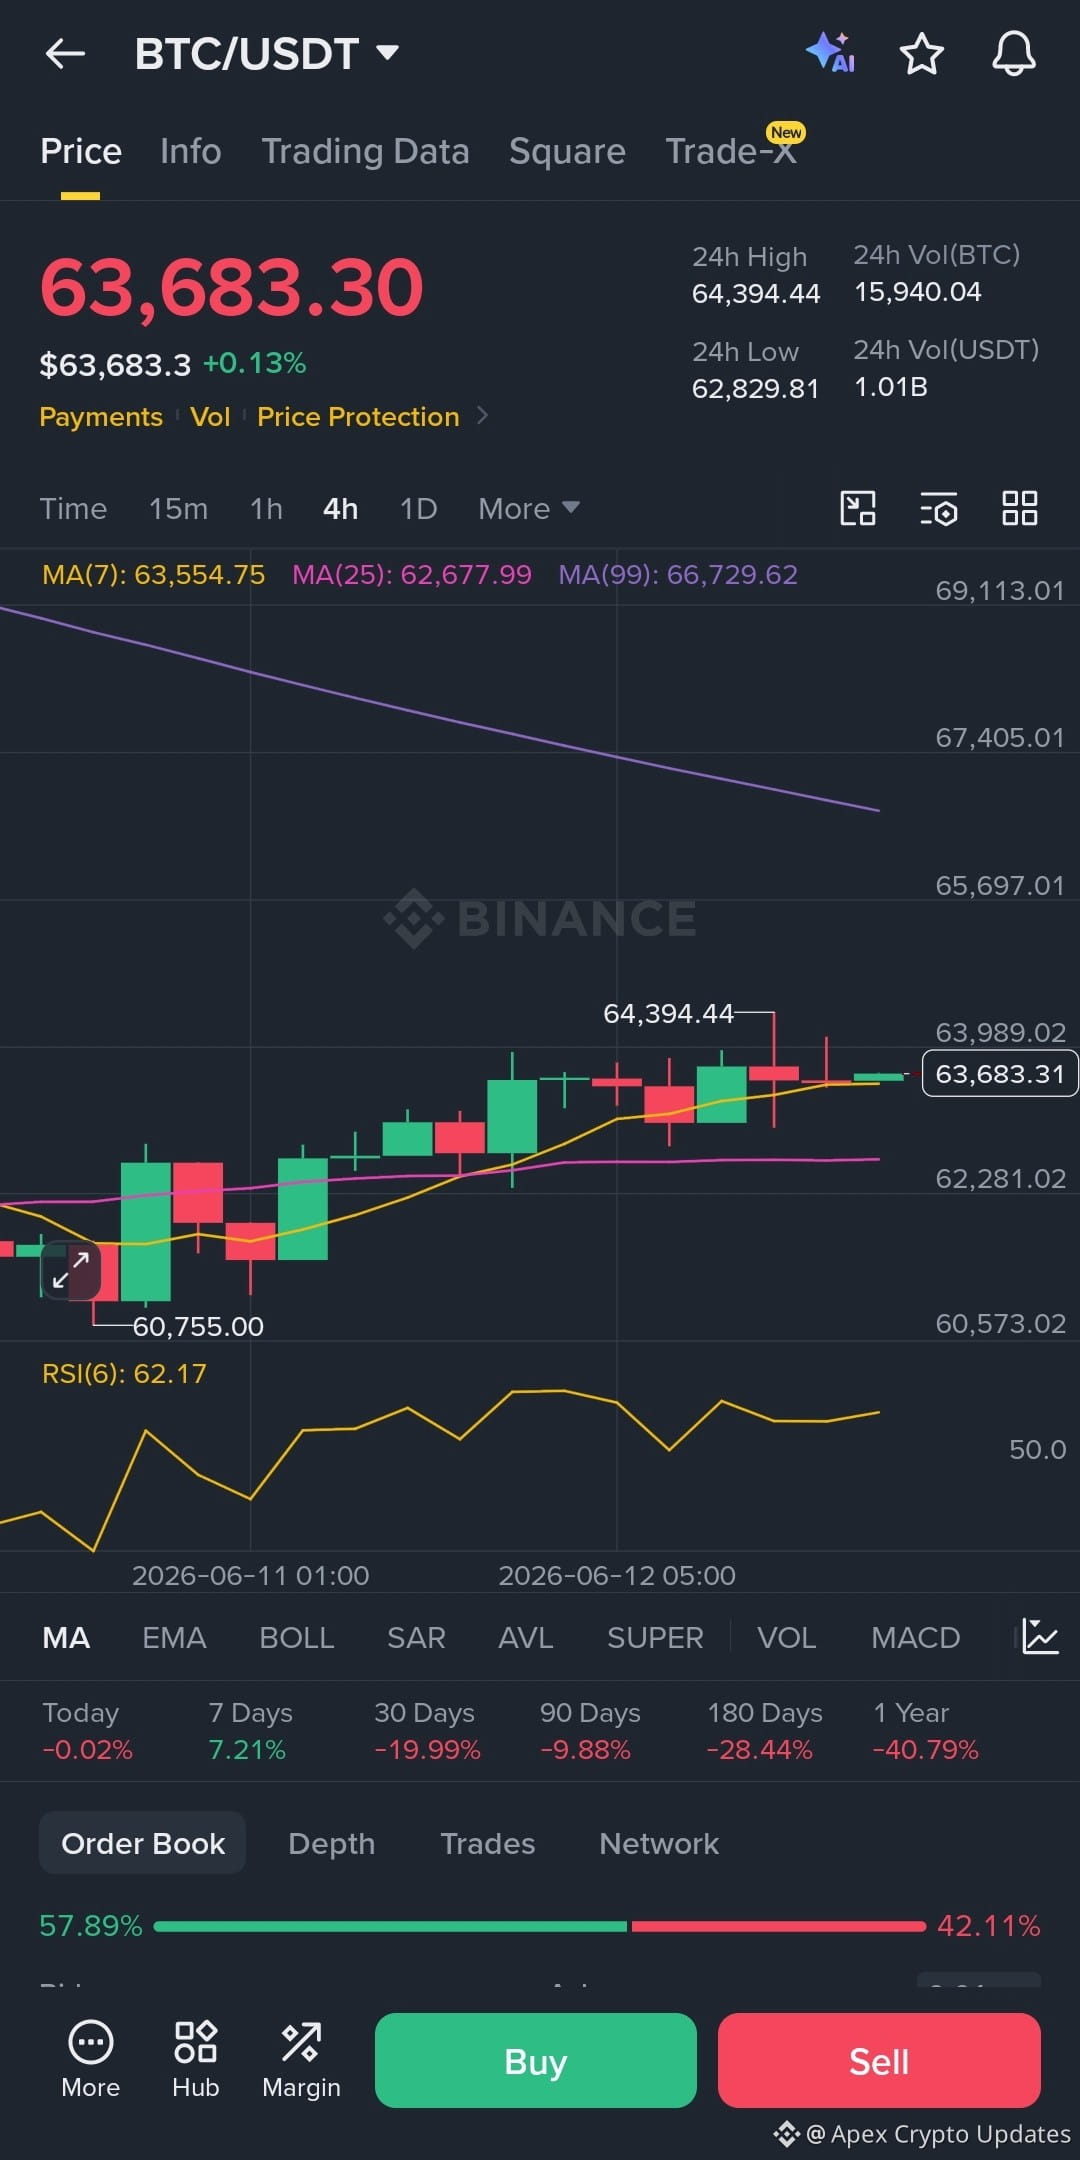Expand the Price Protection chevron arrow
The image size is (1080, 2160).
click(483, 415)
